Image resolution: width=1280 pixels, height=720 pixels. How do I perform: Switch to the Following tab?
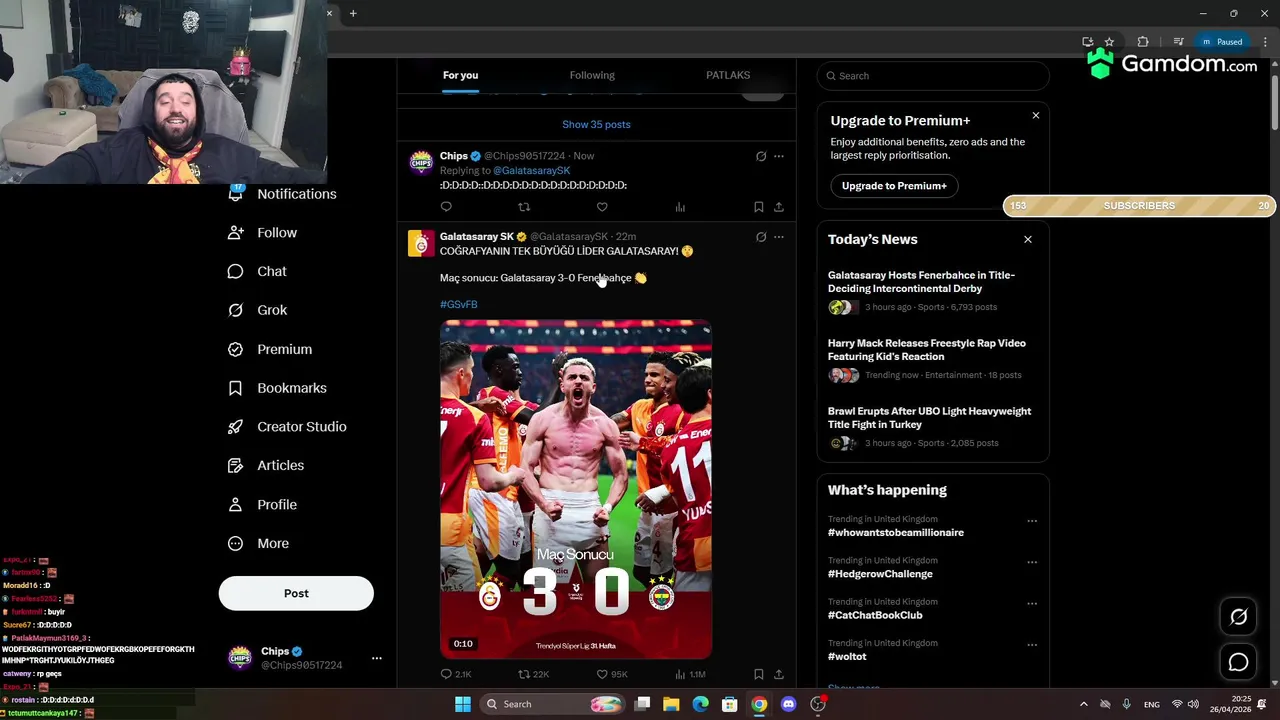pos(592,75)
